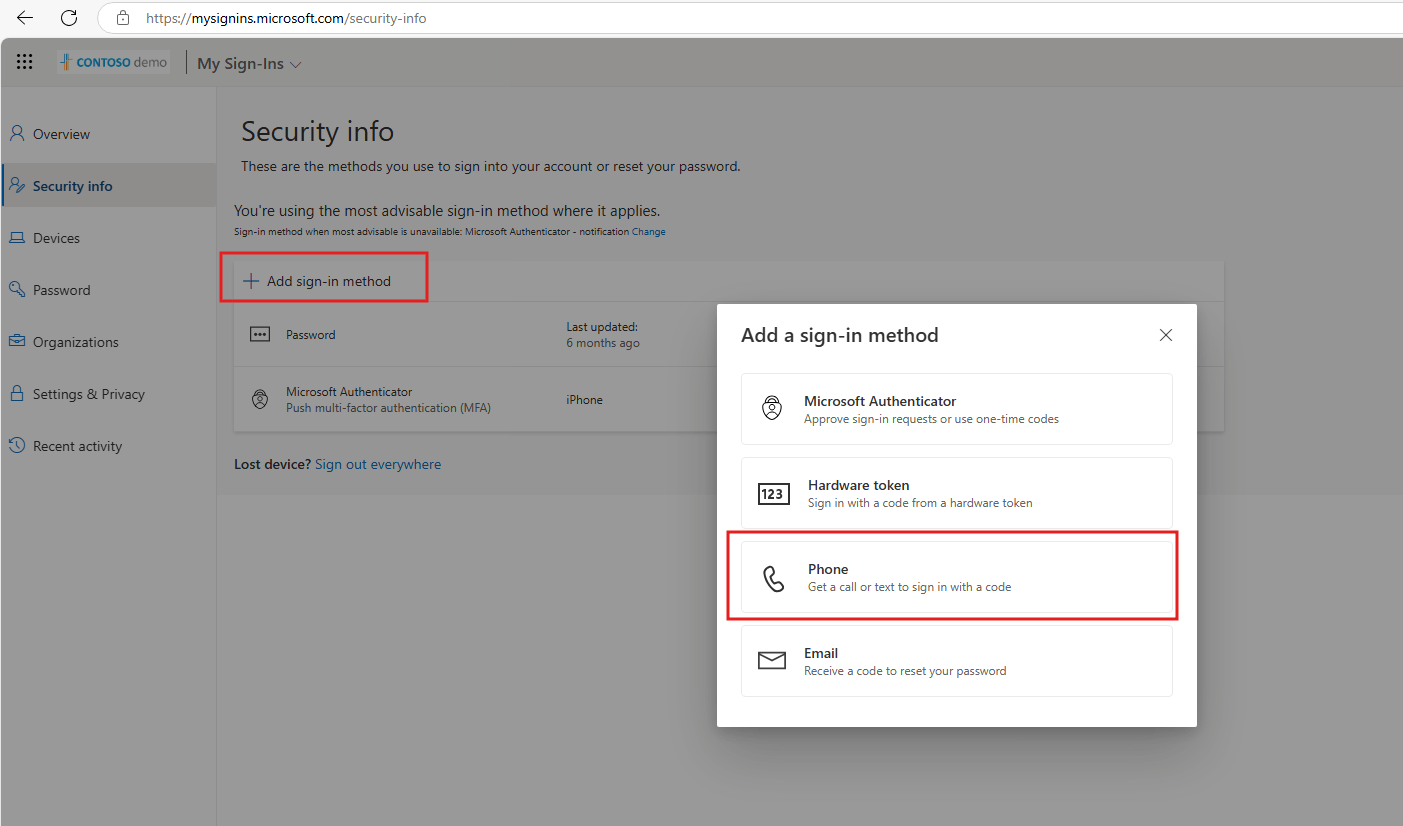Screen dimensions: 1403x826
Task: Click the 'iPhone' device text
Action: [x=585, y=400]
